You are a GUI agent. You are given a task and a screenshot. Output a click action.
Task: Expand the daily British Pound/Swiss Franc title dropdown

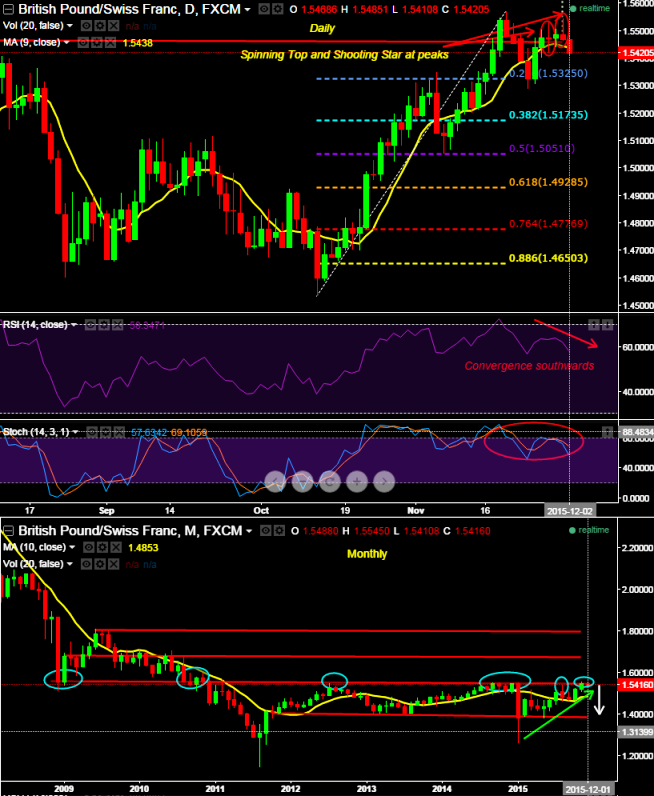pyautogui.click(x=247, y=8)
